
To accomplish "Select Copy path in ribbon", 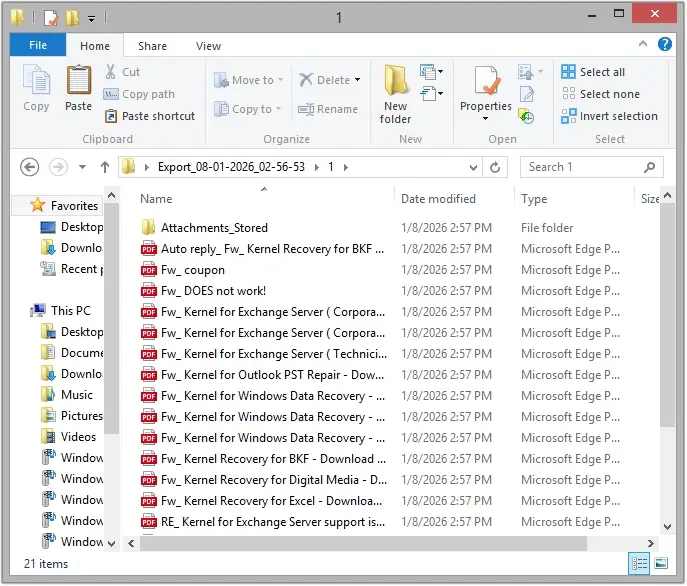I will (139, 94).
